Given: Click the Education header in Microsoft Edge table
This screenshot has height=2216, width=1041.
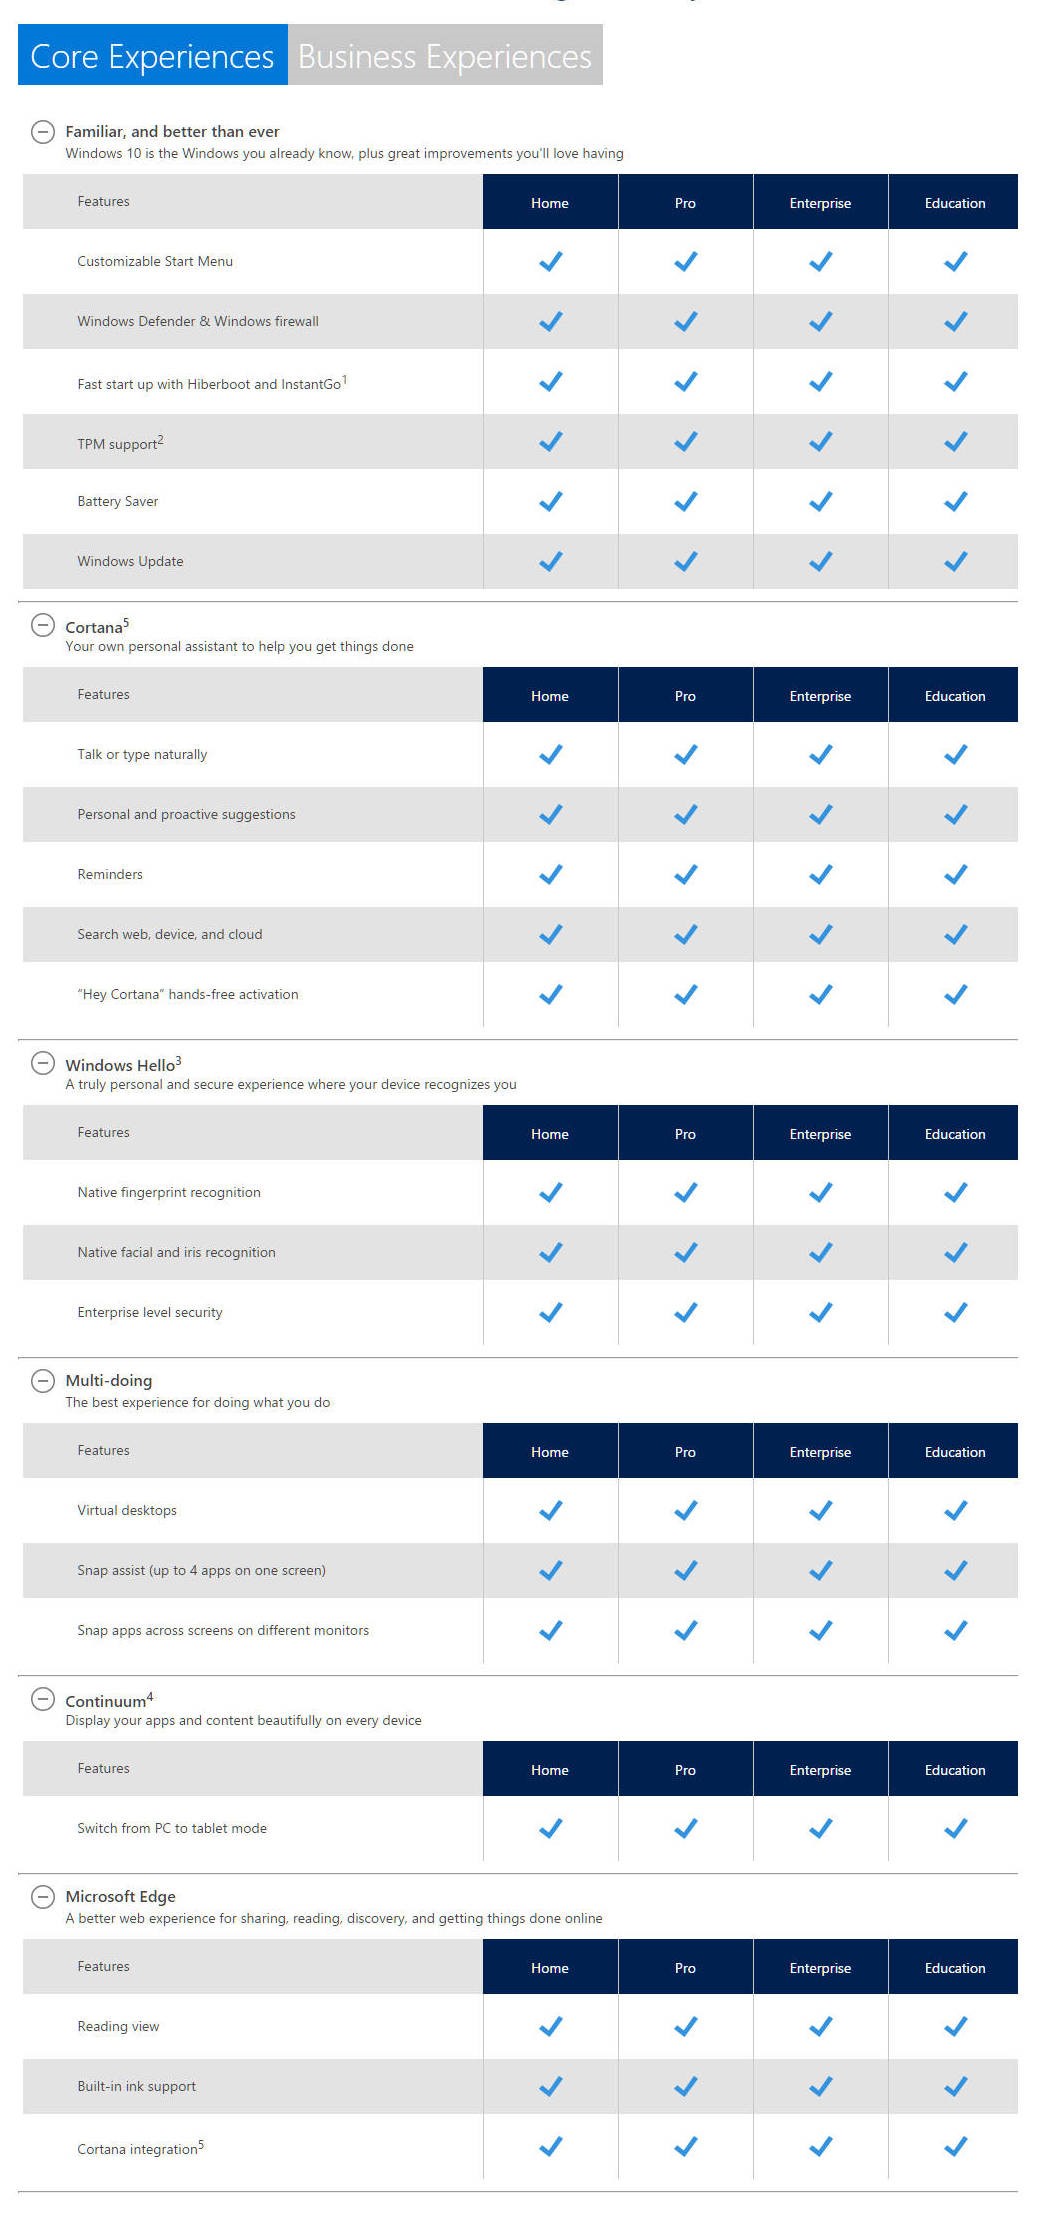Looking at the screenshot, I should coord(954,1967).
